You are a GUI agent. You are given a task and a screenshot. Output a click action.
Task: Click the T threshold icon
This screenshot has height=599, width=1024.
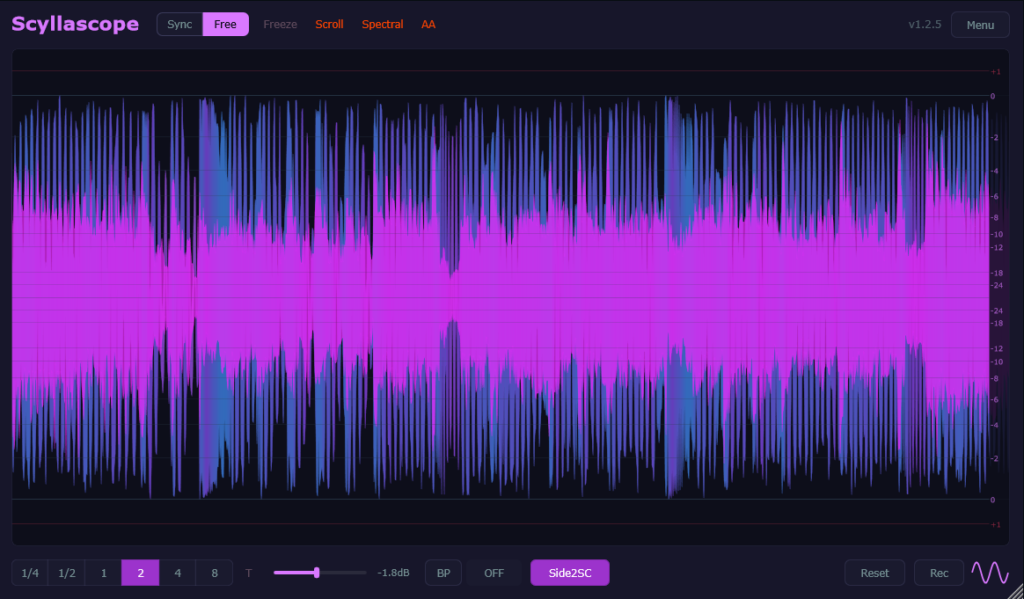coord(249,573)
